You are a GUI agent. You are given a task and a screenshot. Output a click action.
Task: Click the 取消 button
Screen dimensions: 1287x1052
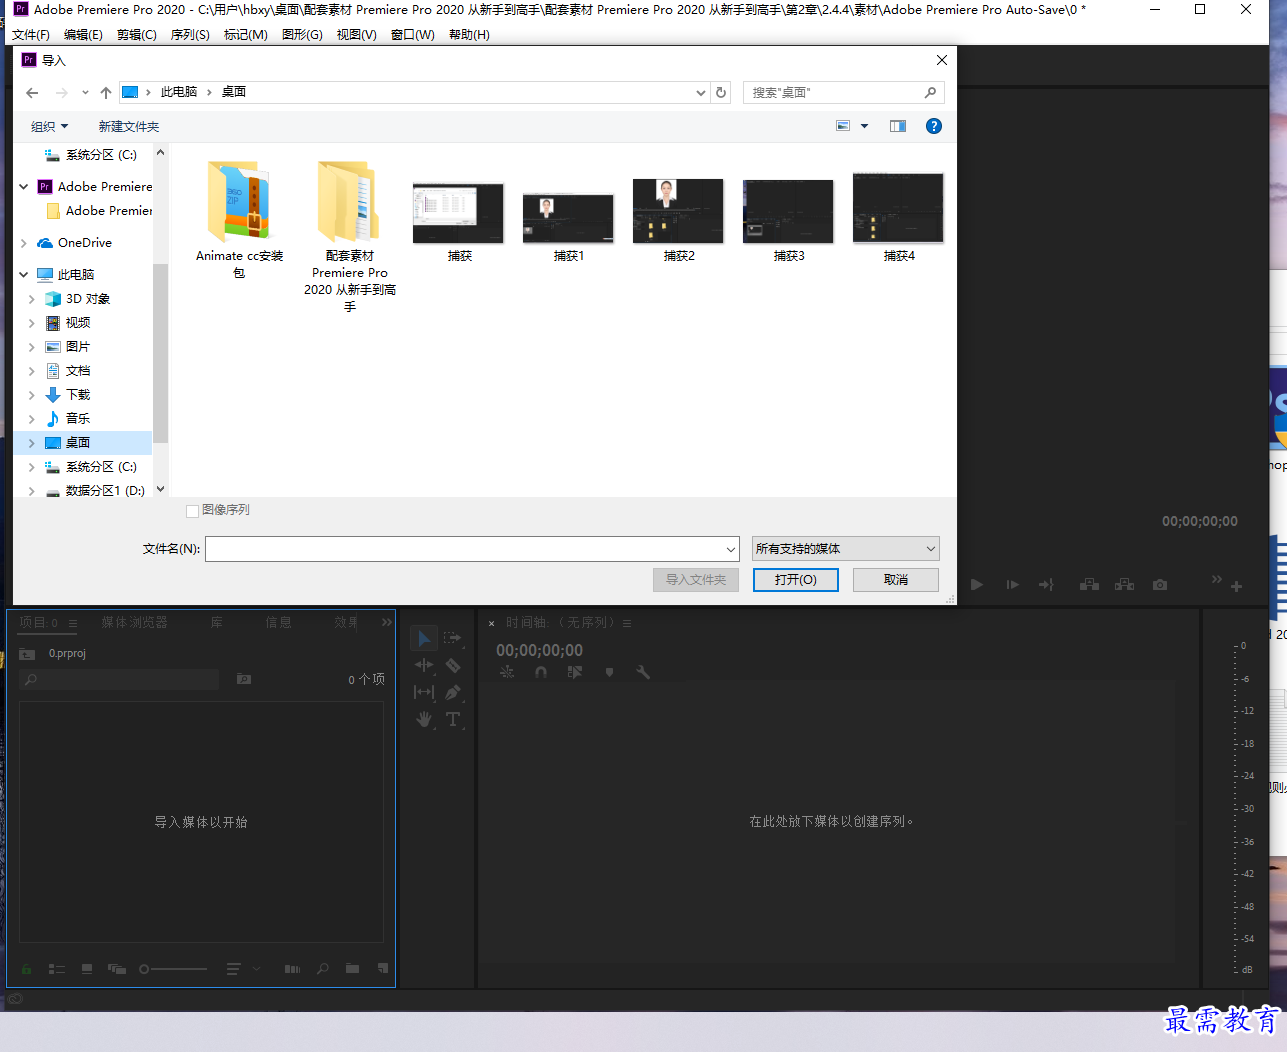pyautogui.click(x=896, y=580)
